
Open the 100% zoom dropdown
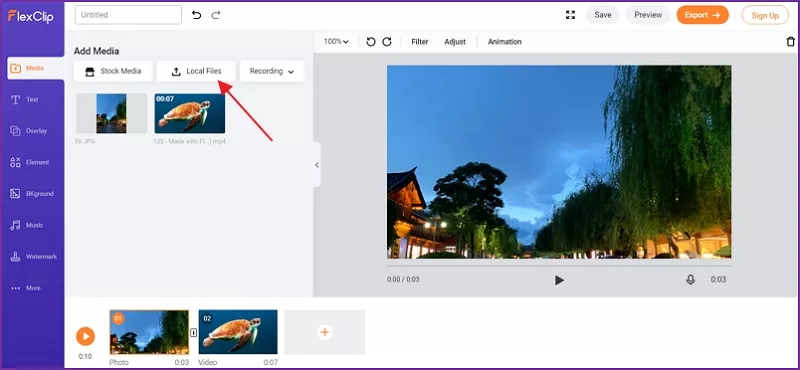coord(336,42)
